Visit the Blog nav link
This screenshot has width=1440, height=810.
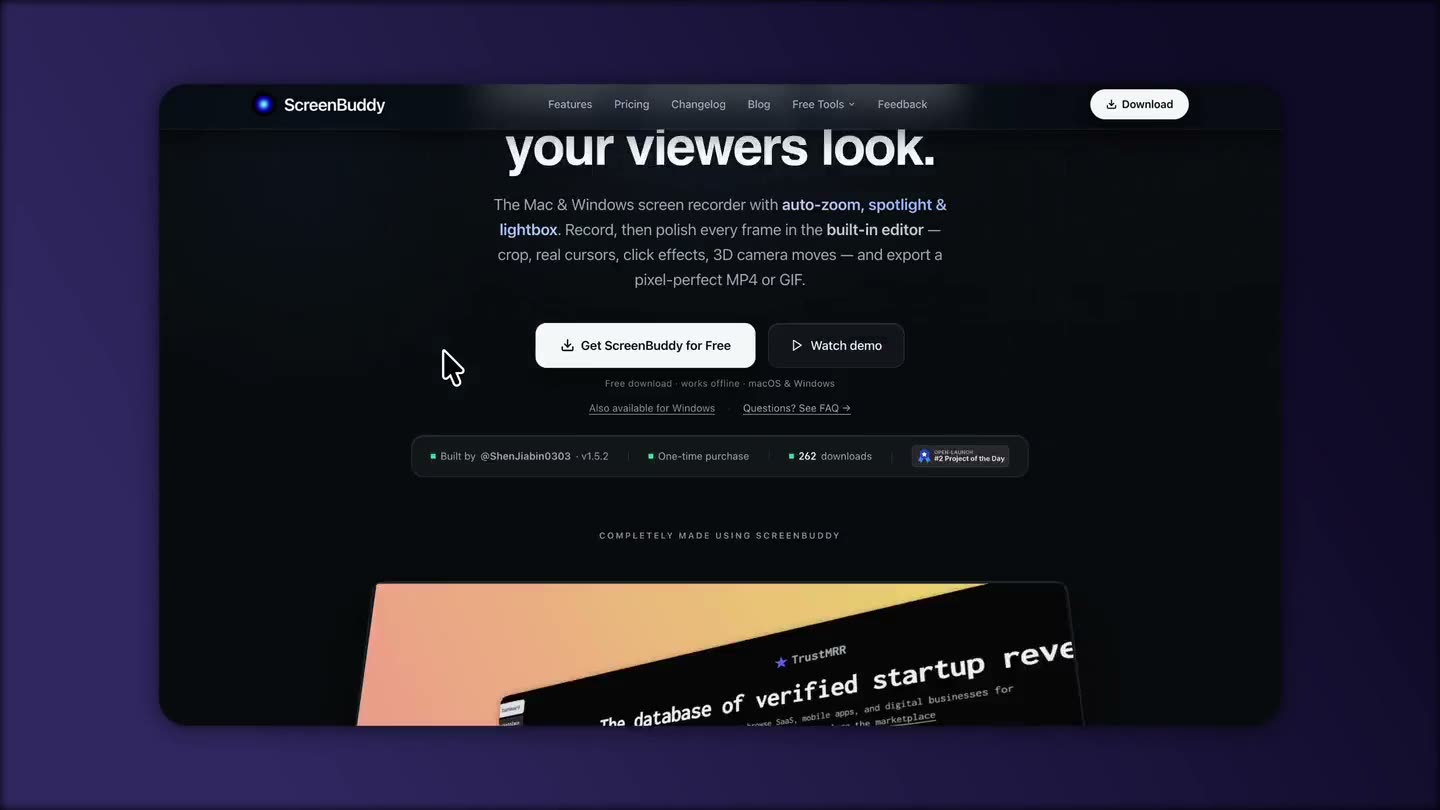(x=759, y=104)
